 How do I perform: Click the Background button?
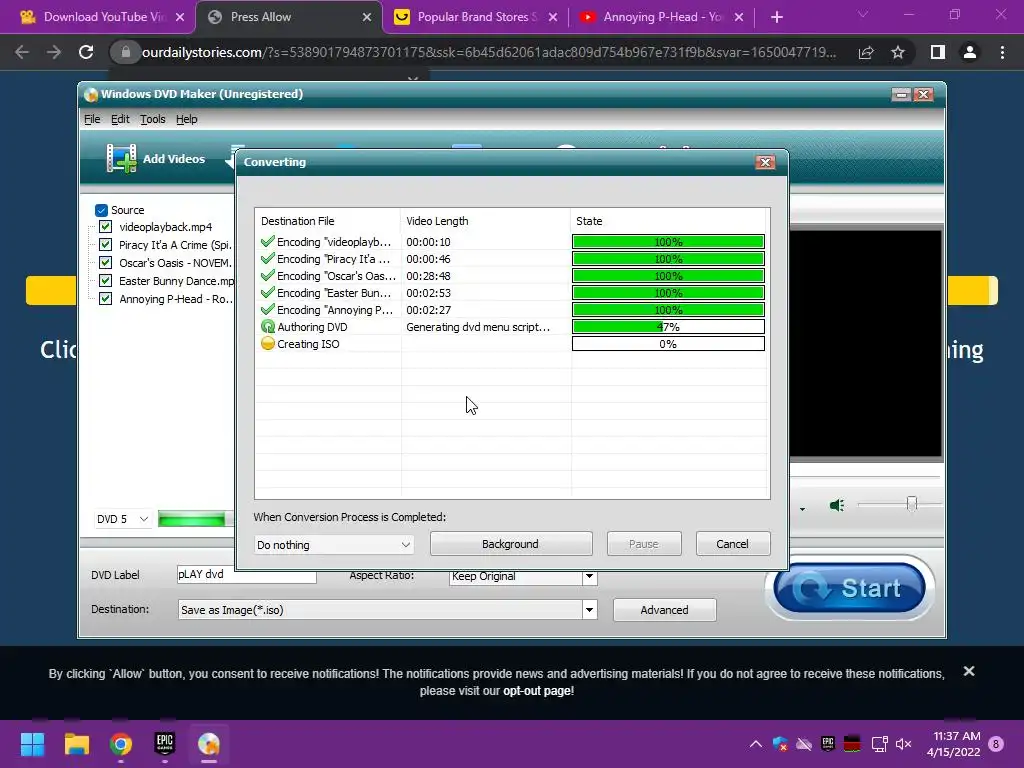[511, 544]
